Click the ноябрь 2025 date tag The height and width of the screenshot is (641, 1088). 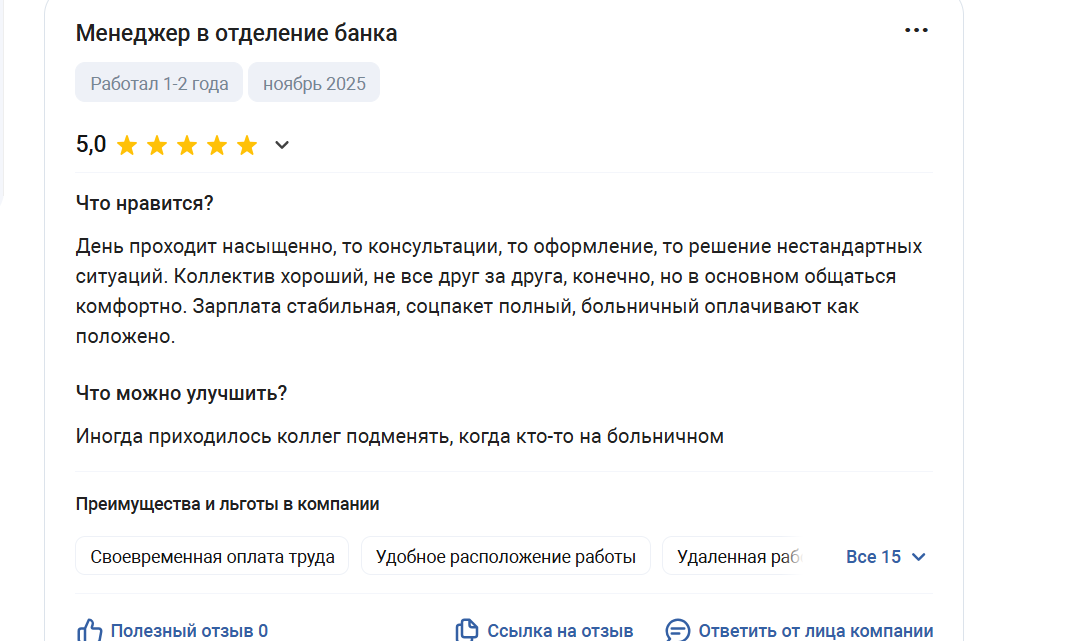click(x=314, y=83)
